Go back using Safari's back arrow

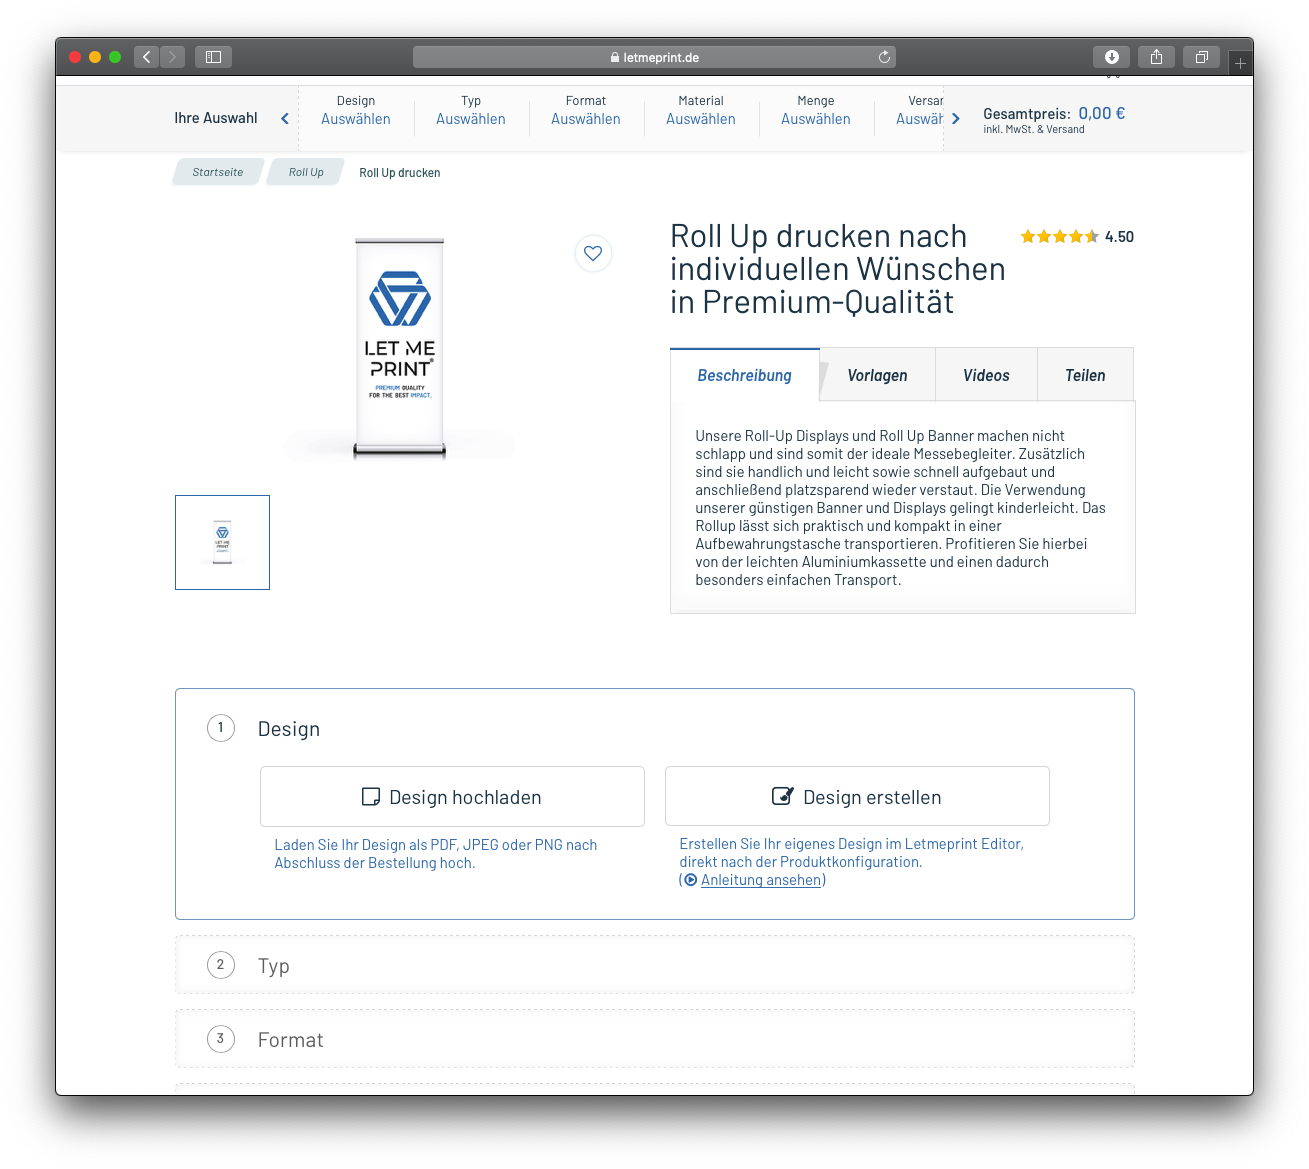click(147, 57)
